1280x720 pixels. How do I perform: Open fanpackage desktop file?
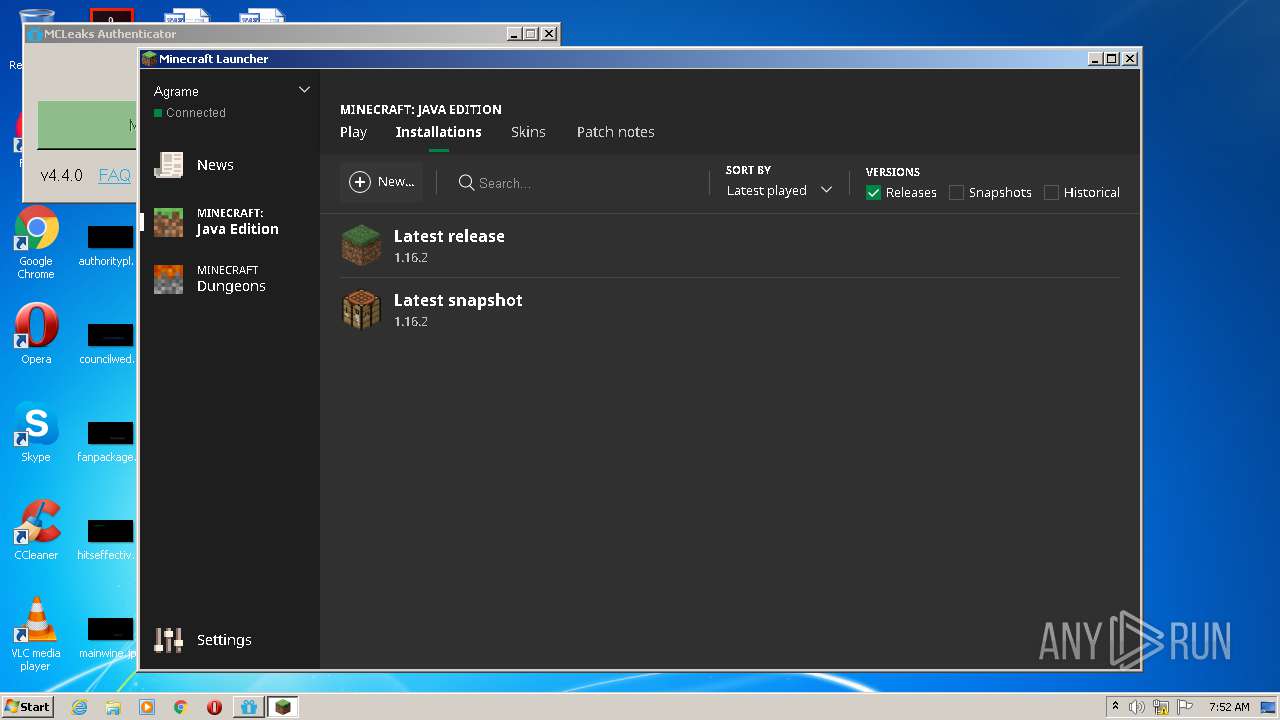click(x=106, y=440)
